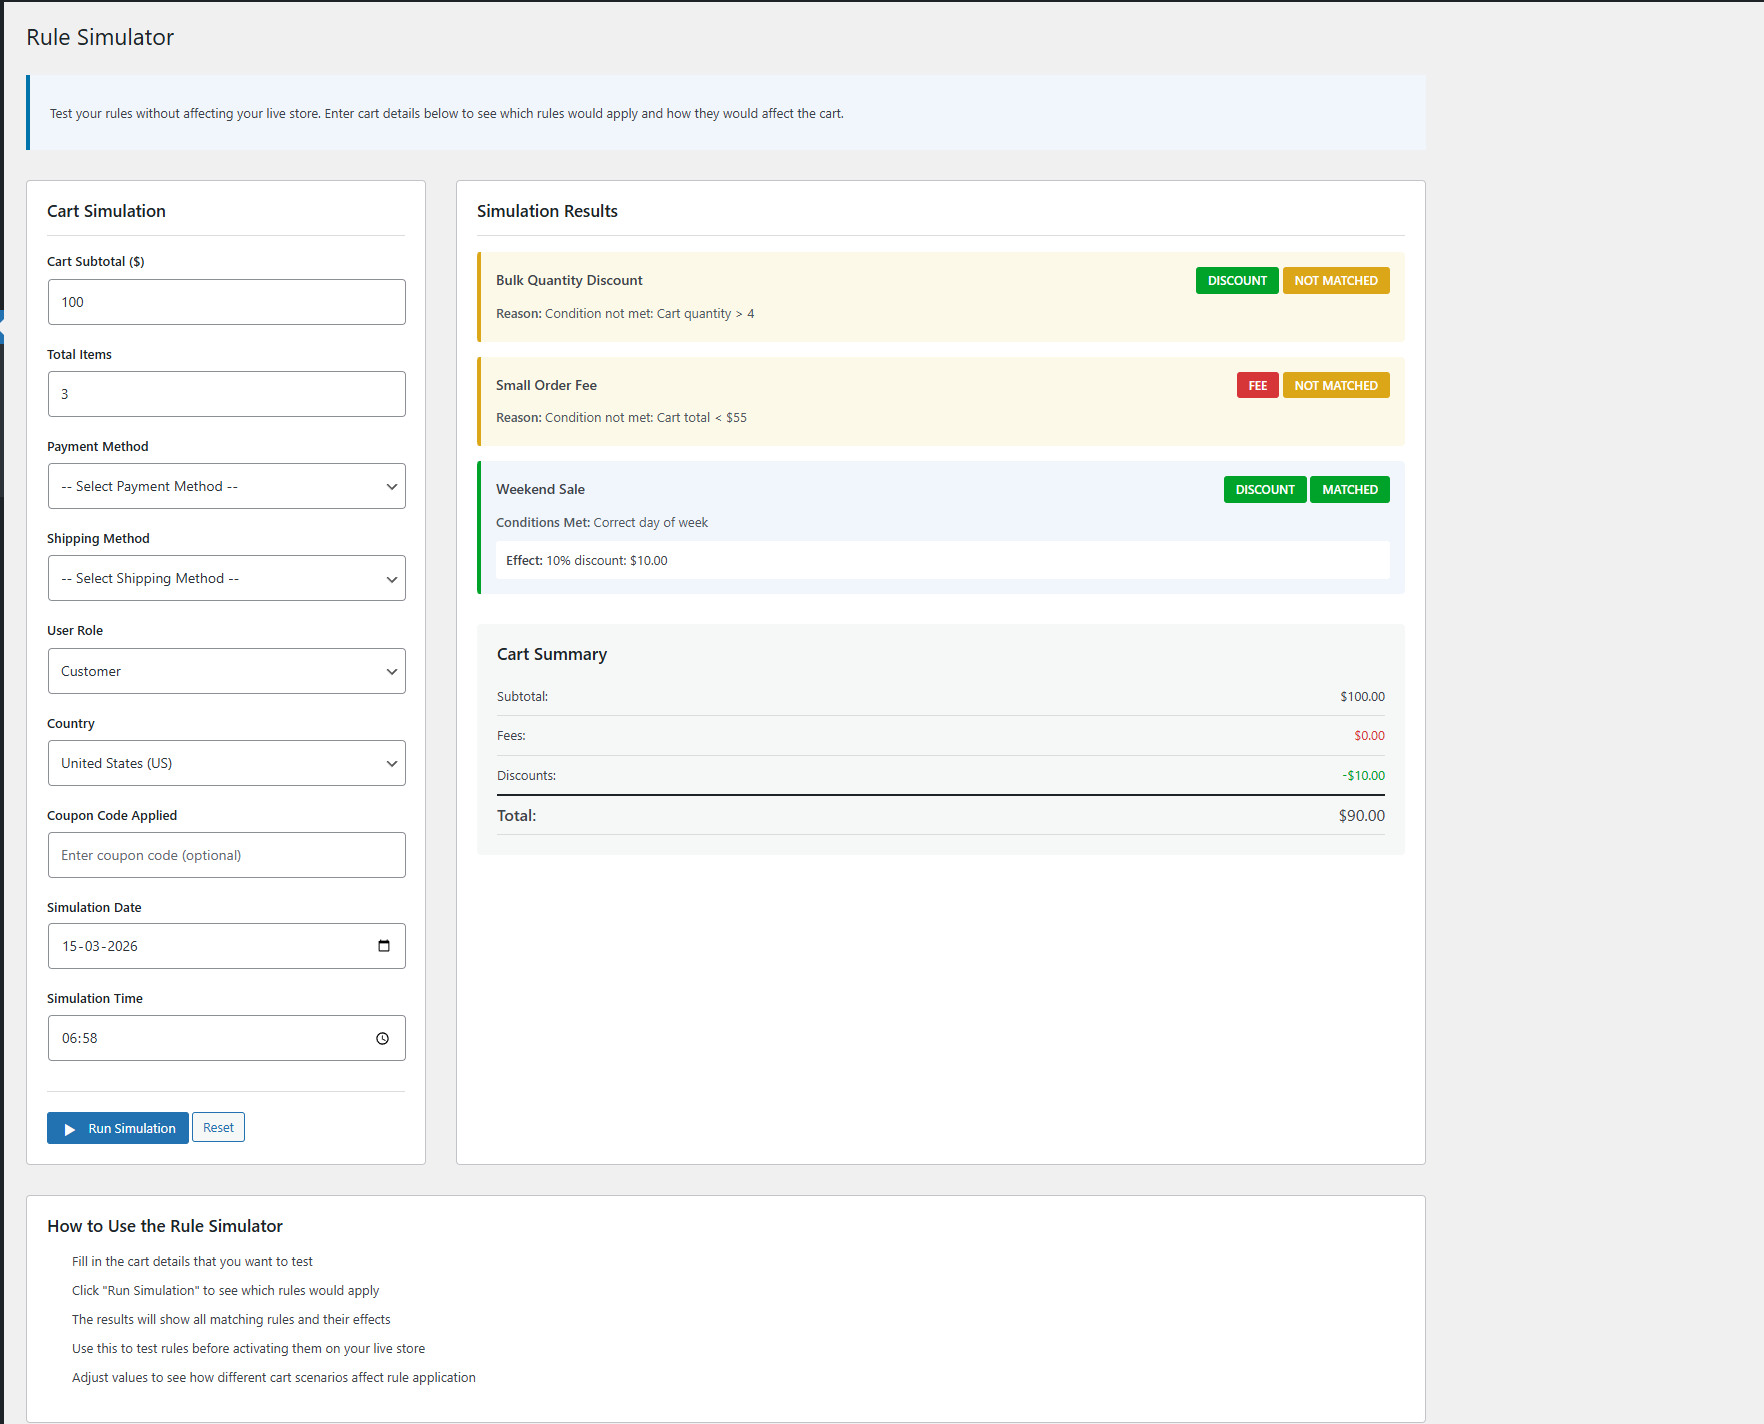Click the Reset button

click(x=218, y=1127)
